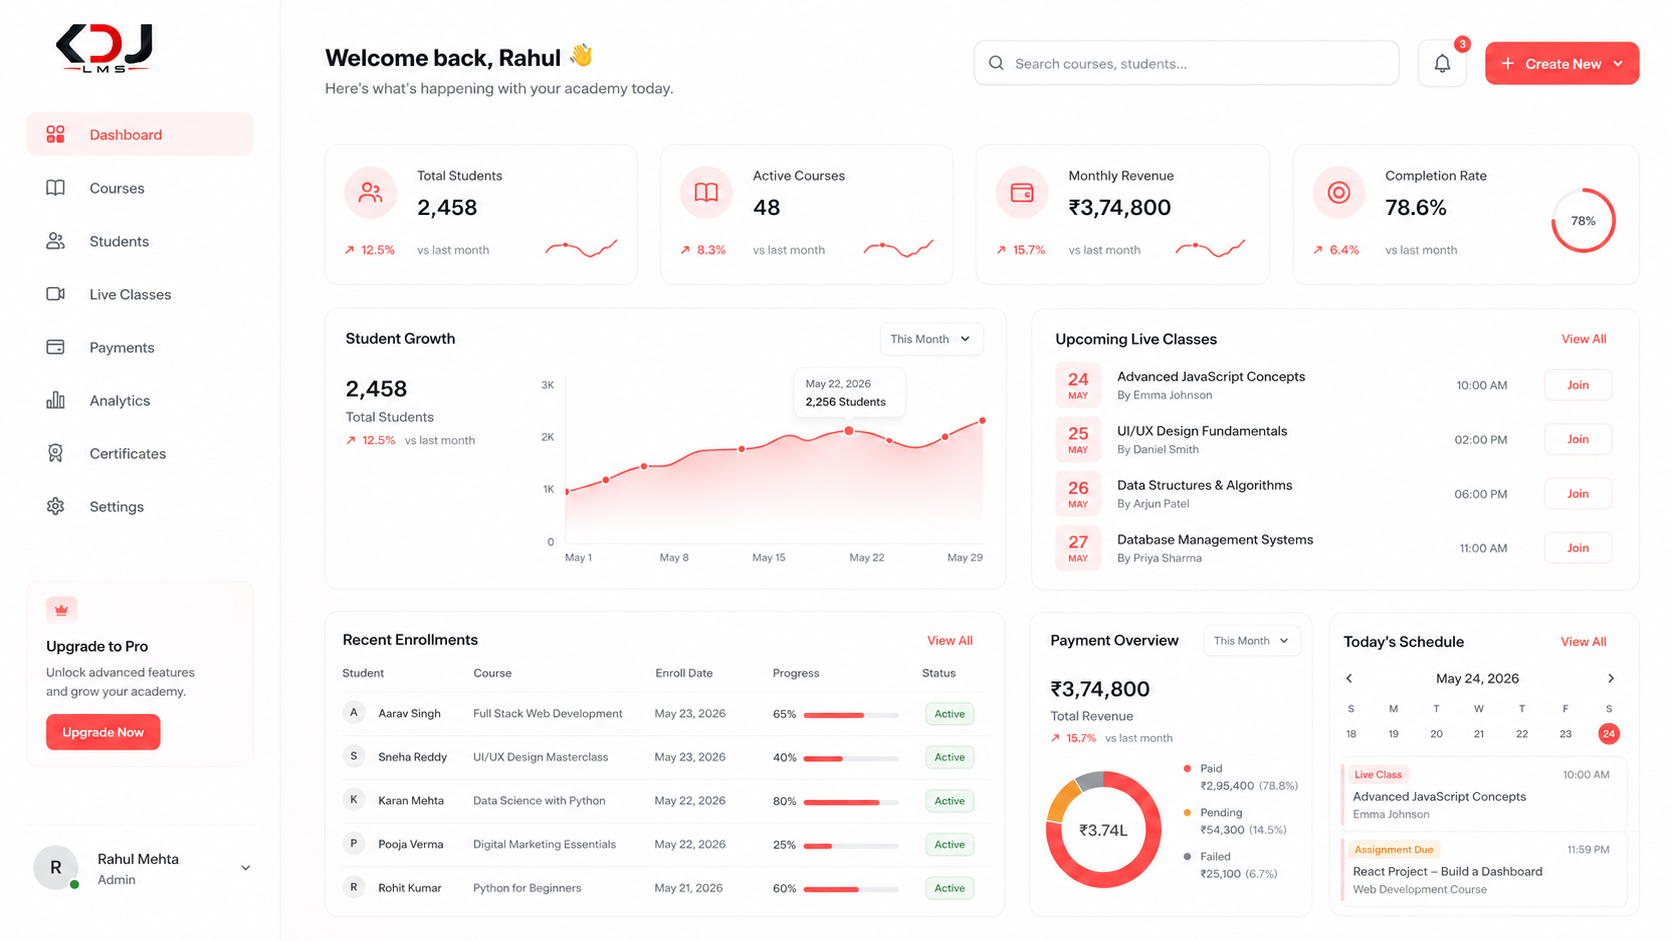The width and height of the screenshot is (1672, 941).
Task: Click the Courses book icon in sidebar
Action: pos(56,188)
